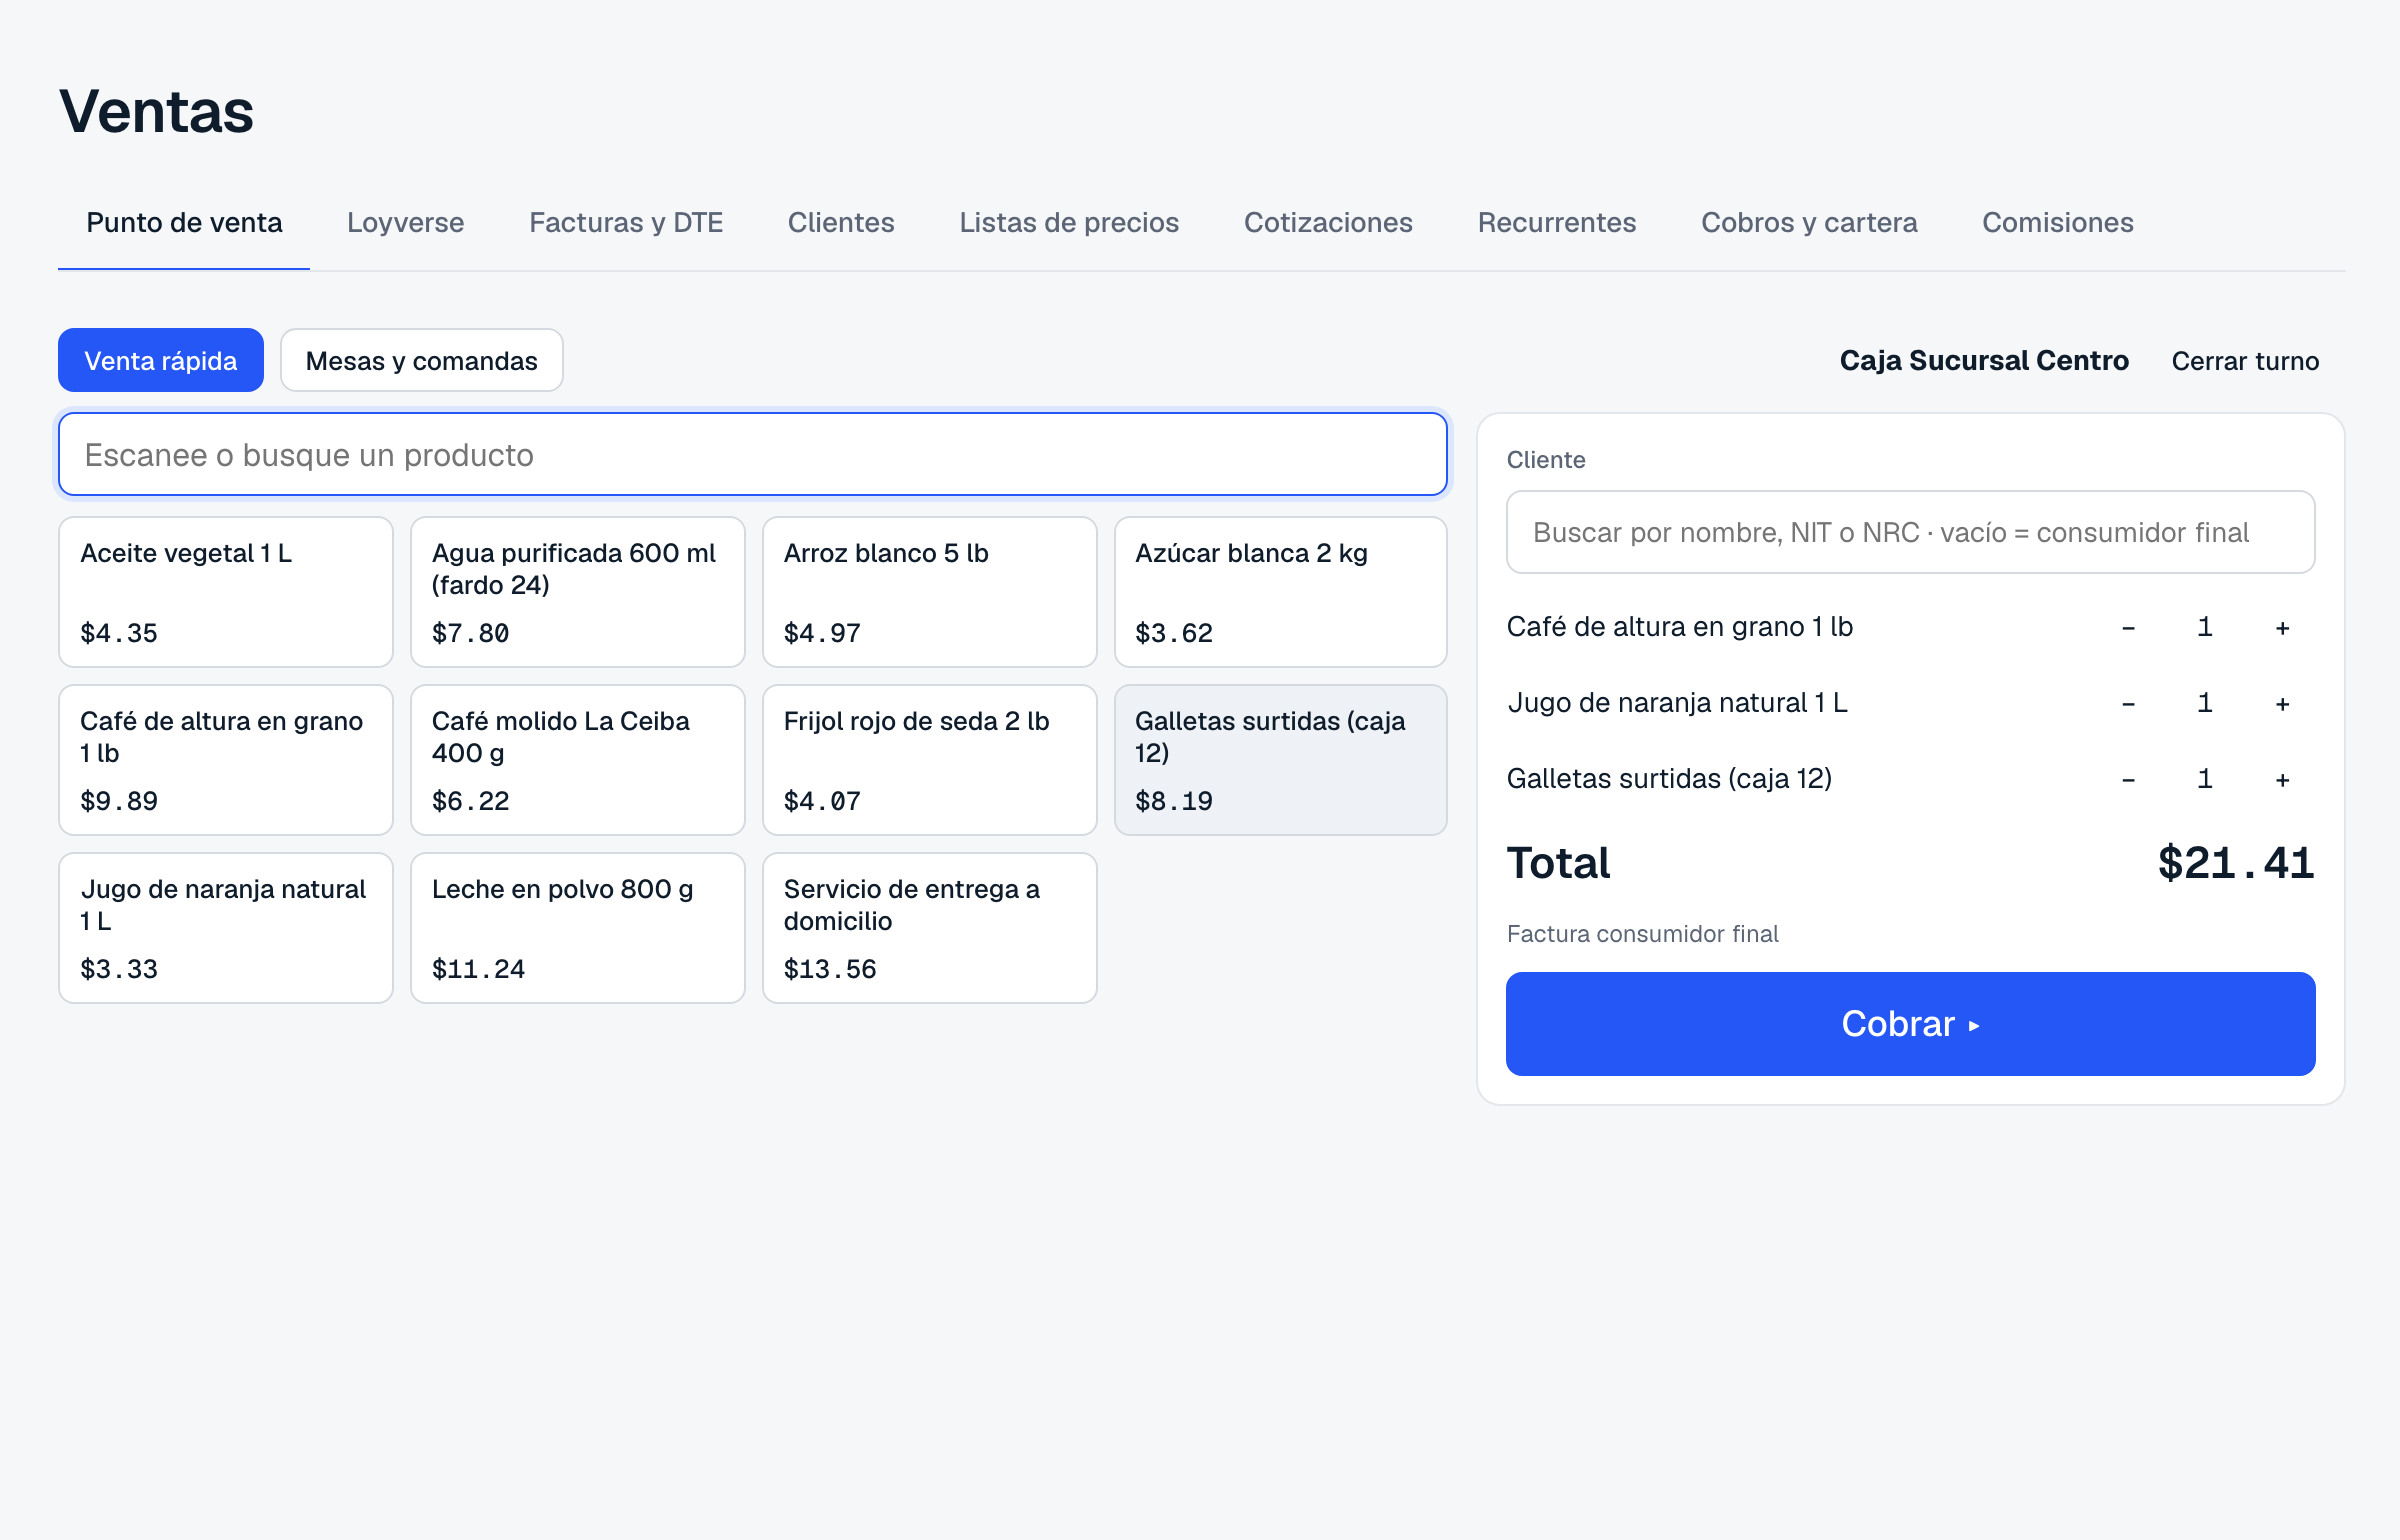Click the Cliente search field
Image resolution: width=2400 pixels, height=1540 pixels.
pos(1911,532)
